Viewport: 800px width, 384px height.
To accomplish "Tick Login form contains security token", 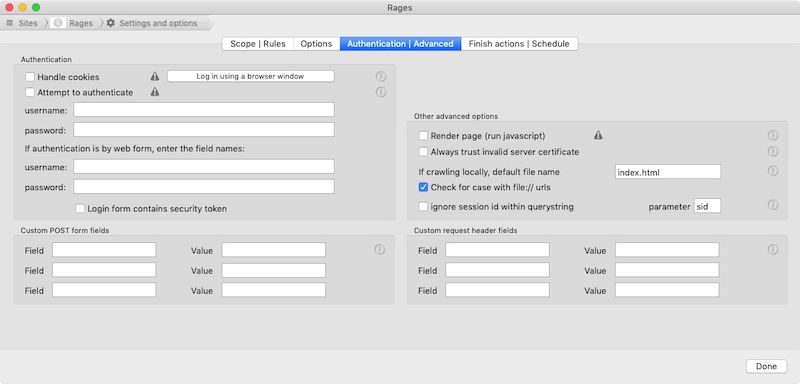I will [x=80, y=209].
